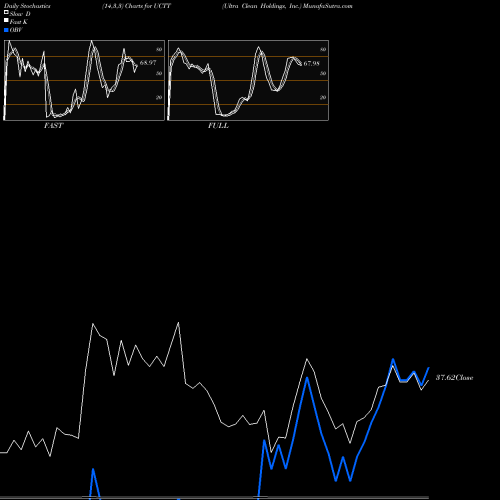The width and height of the screenshot is (500, 500).
Task: Click the Fast K legend swatch
Action: [6, 20]
